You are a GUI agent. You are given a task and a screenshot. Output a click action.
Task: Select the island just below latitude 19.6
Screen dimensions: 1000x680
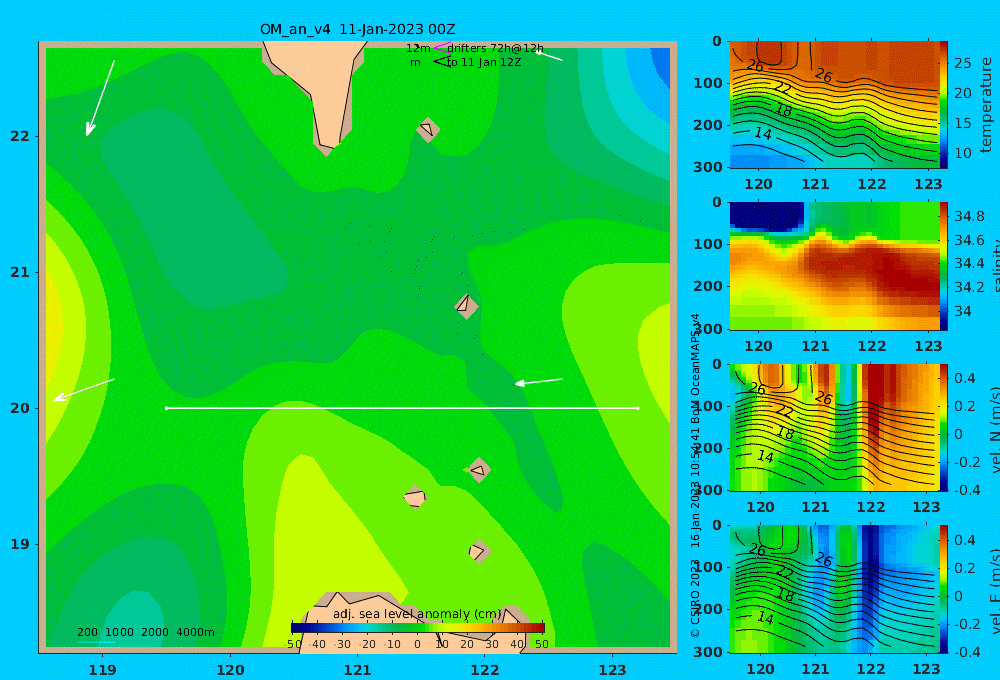tap(479, 470)
